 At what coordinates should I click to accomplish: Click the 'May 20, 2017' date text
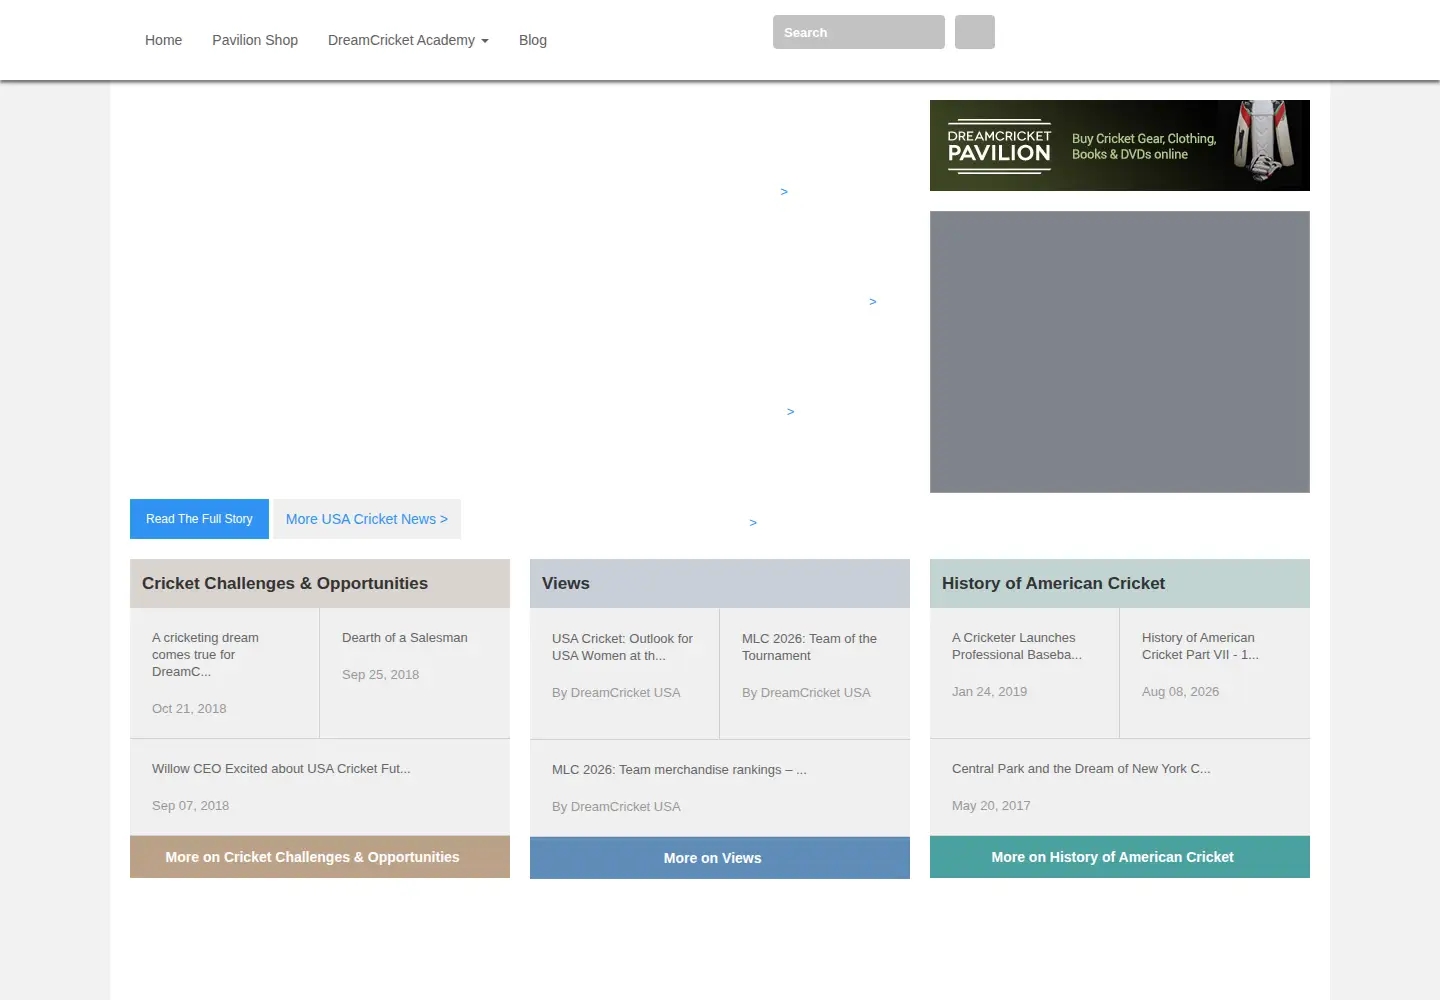991,805
